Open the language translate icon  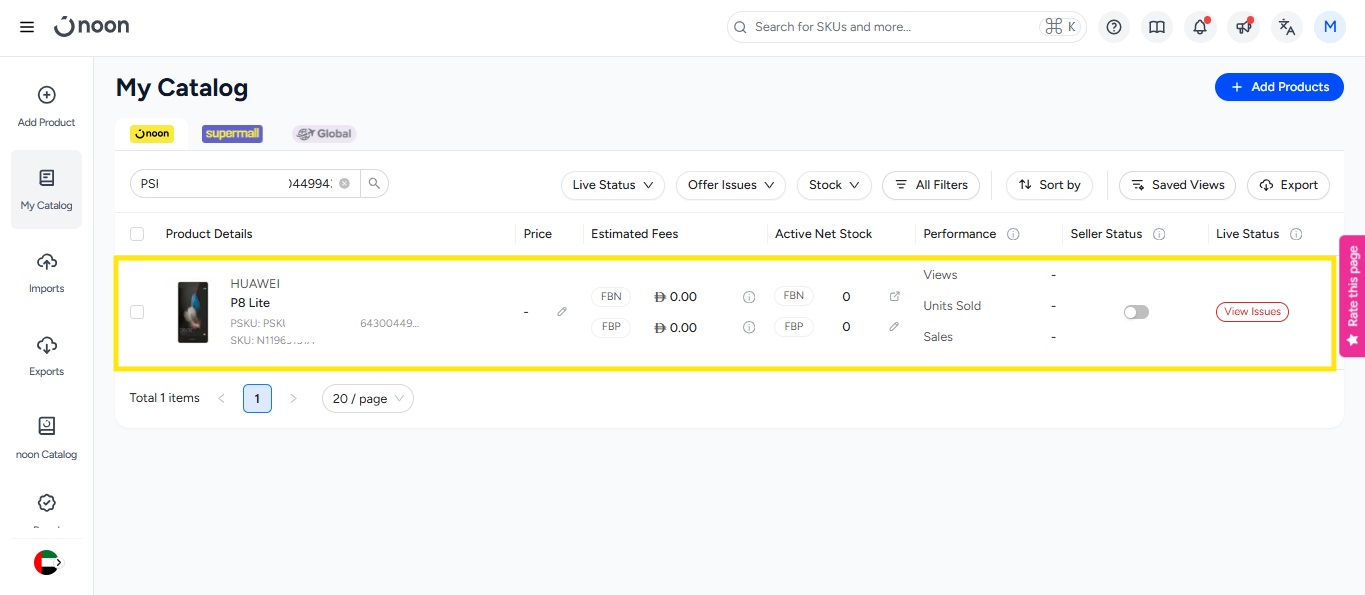(x=1287, y=27)
